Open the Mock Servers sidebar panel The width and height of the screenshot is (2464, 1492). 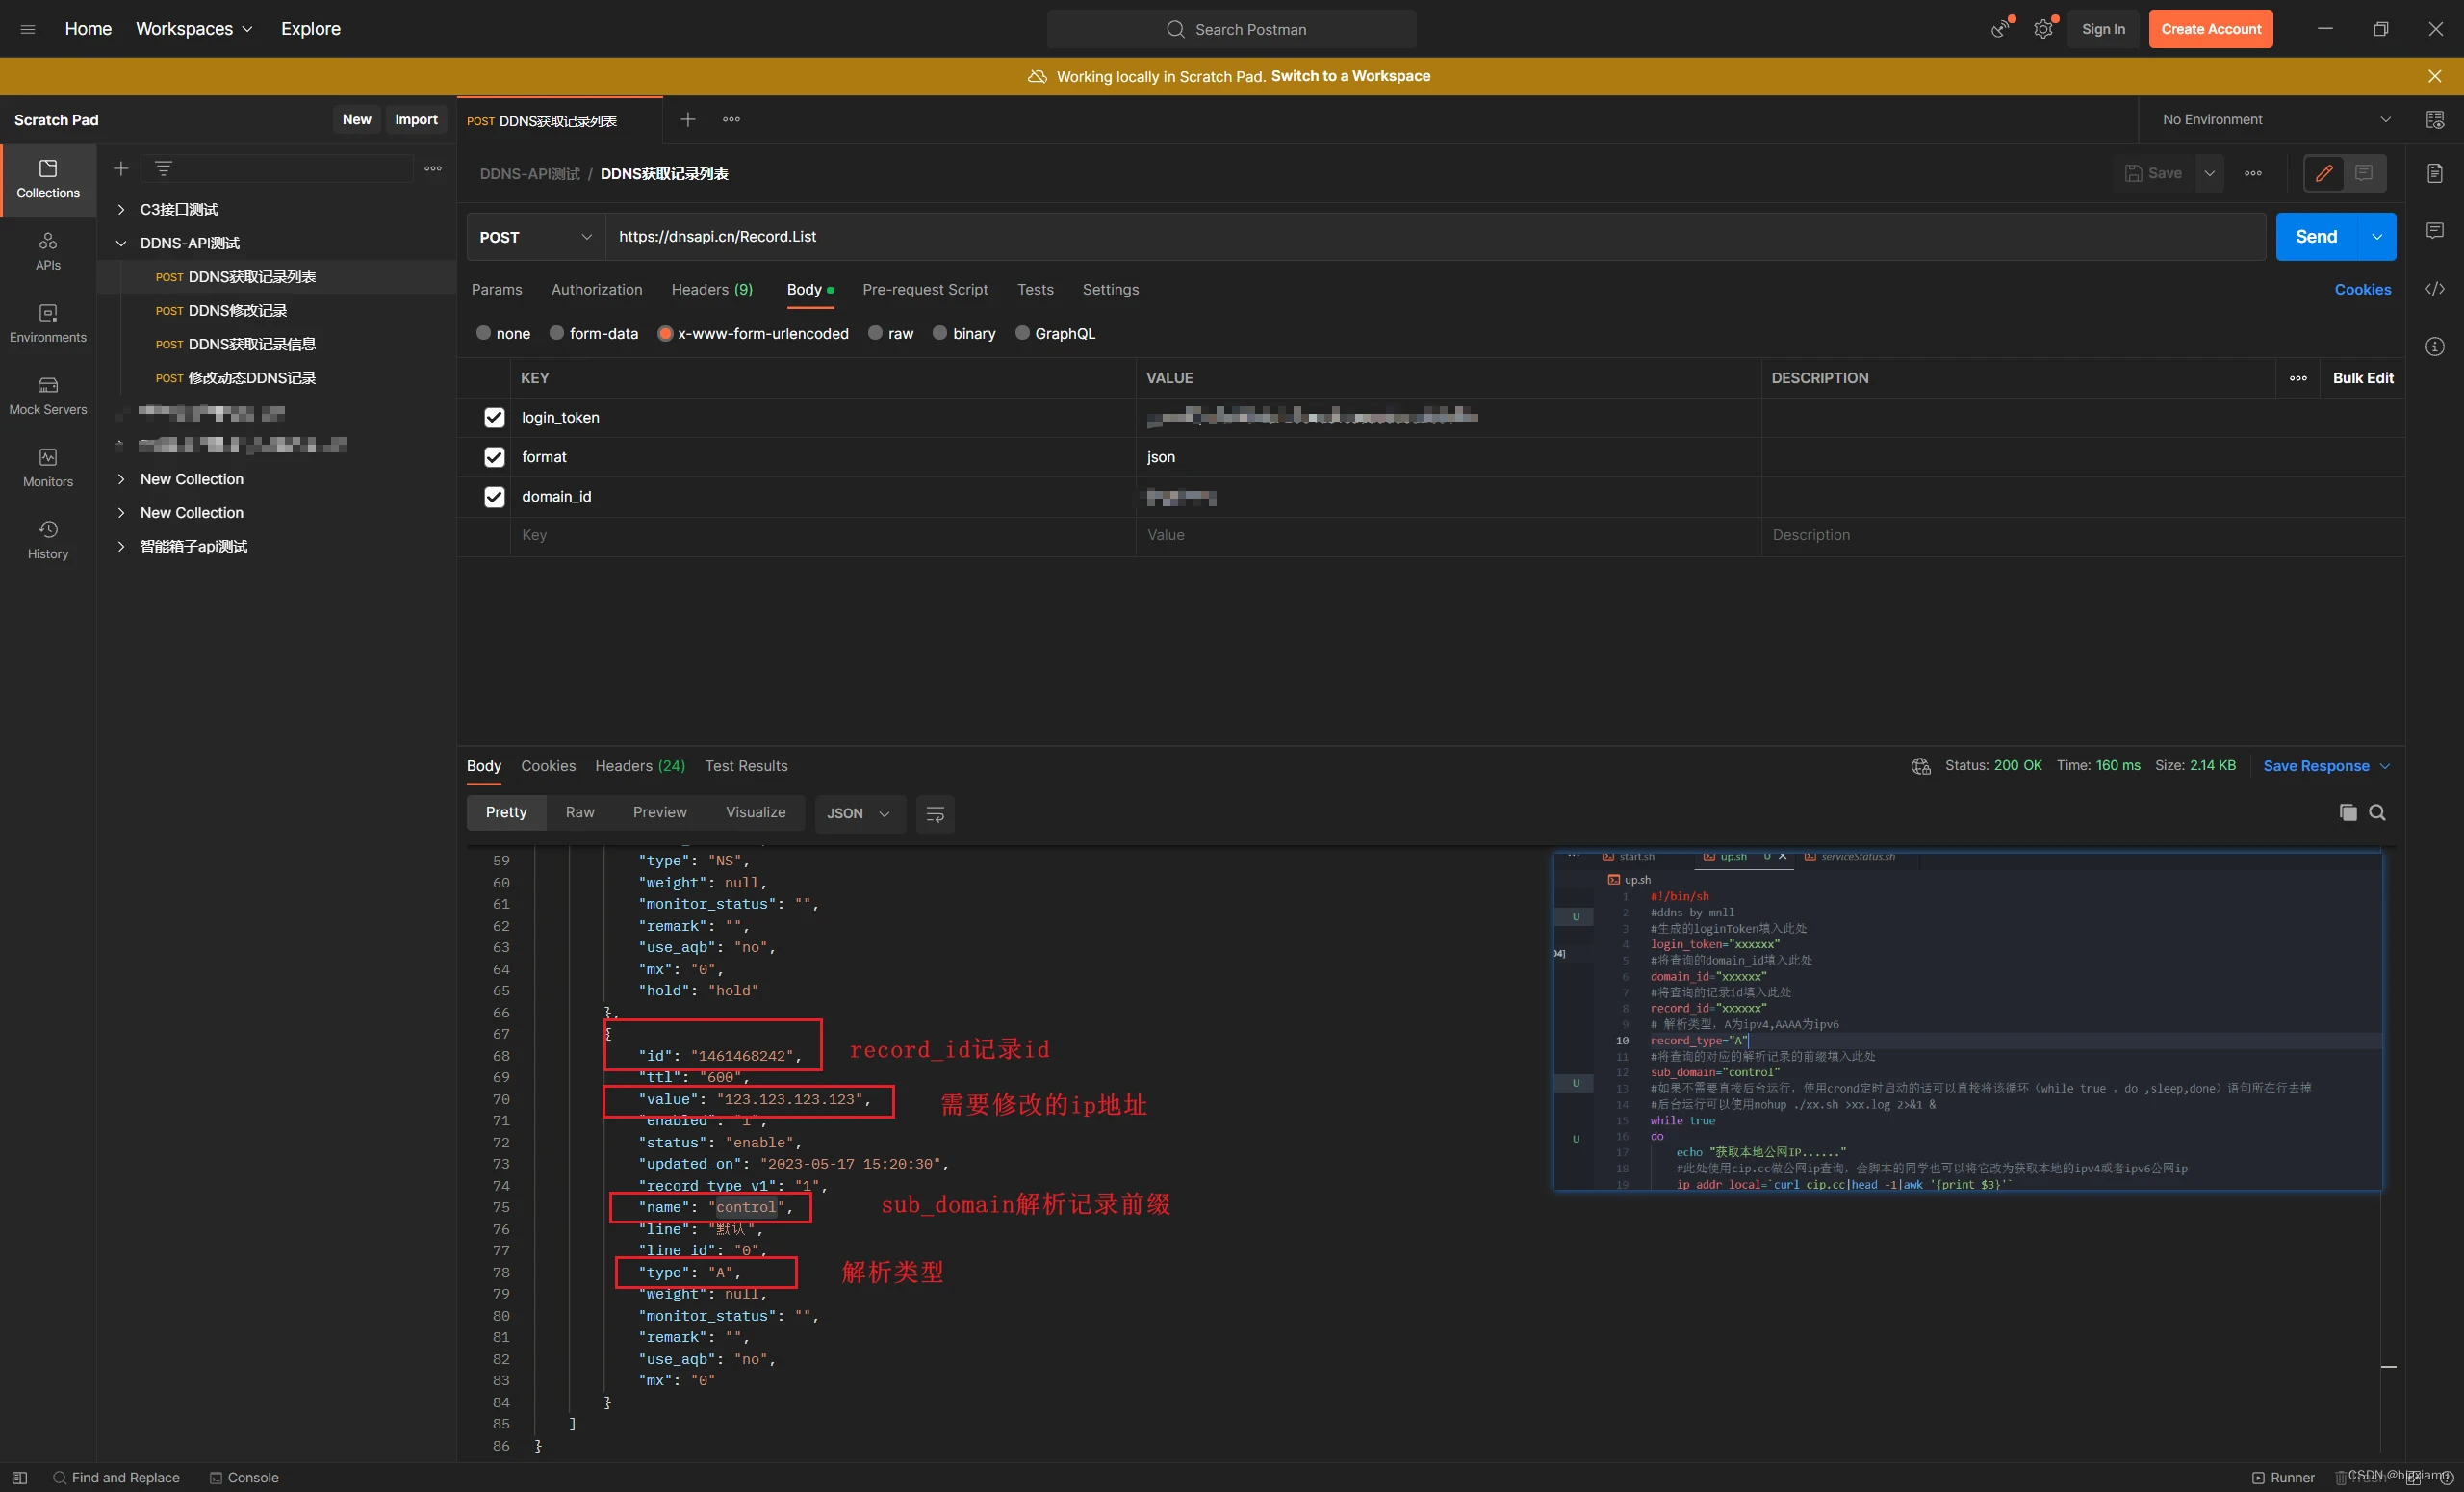[x=48, y=396]
